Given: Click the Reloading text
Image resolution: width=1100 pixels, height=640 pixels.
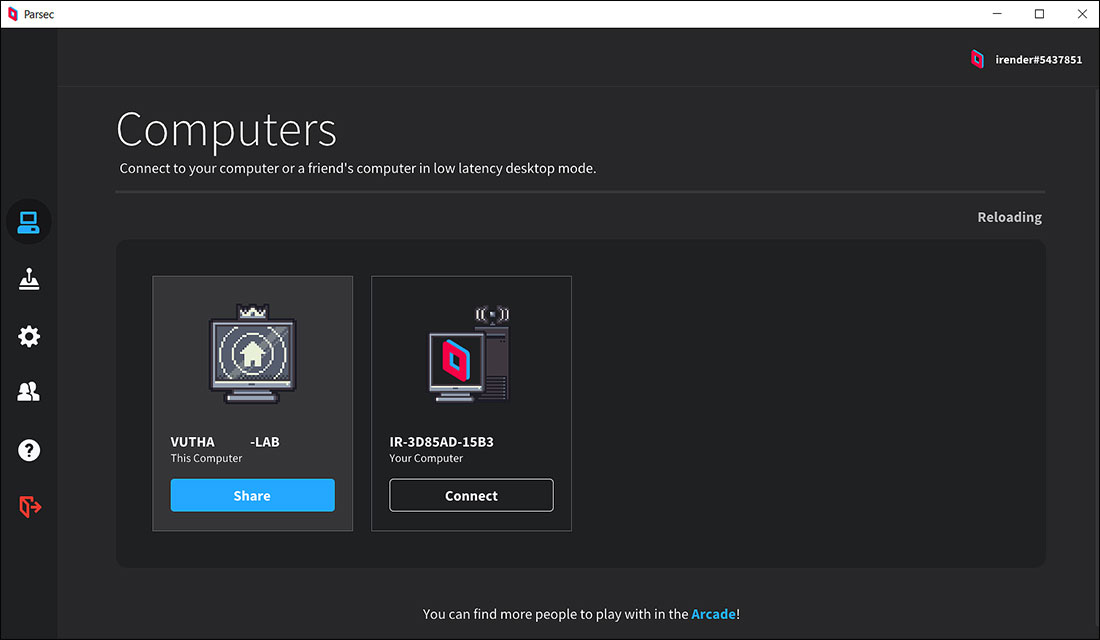Looking at the screenshot, I should click(x=1010, y=217).
